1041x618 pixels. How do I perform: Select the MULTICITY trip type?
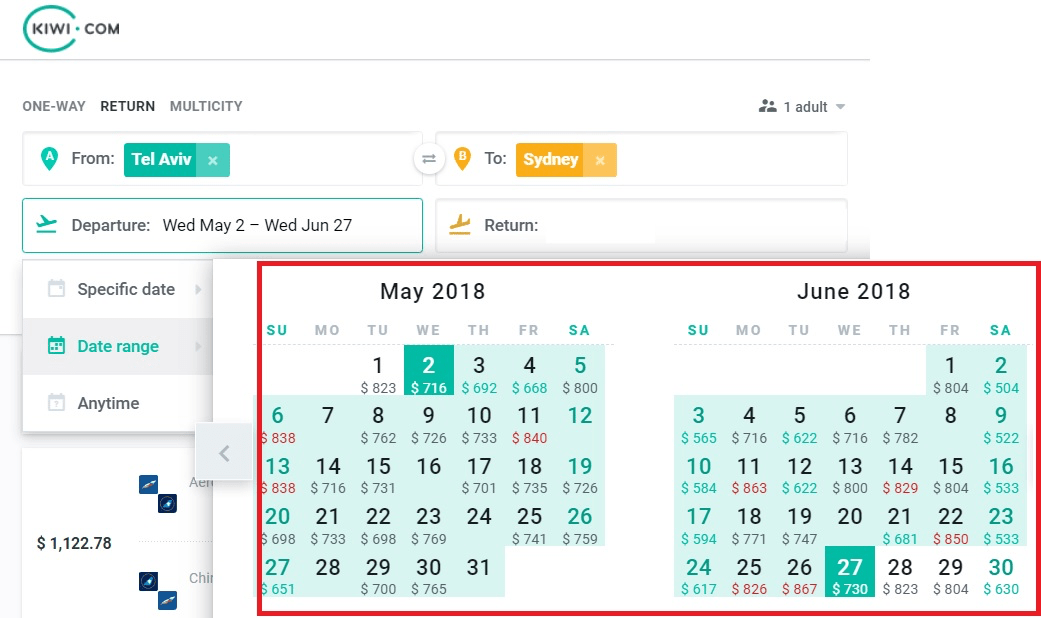pyautogui.click(x=206, y=106)
